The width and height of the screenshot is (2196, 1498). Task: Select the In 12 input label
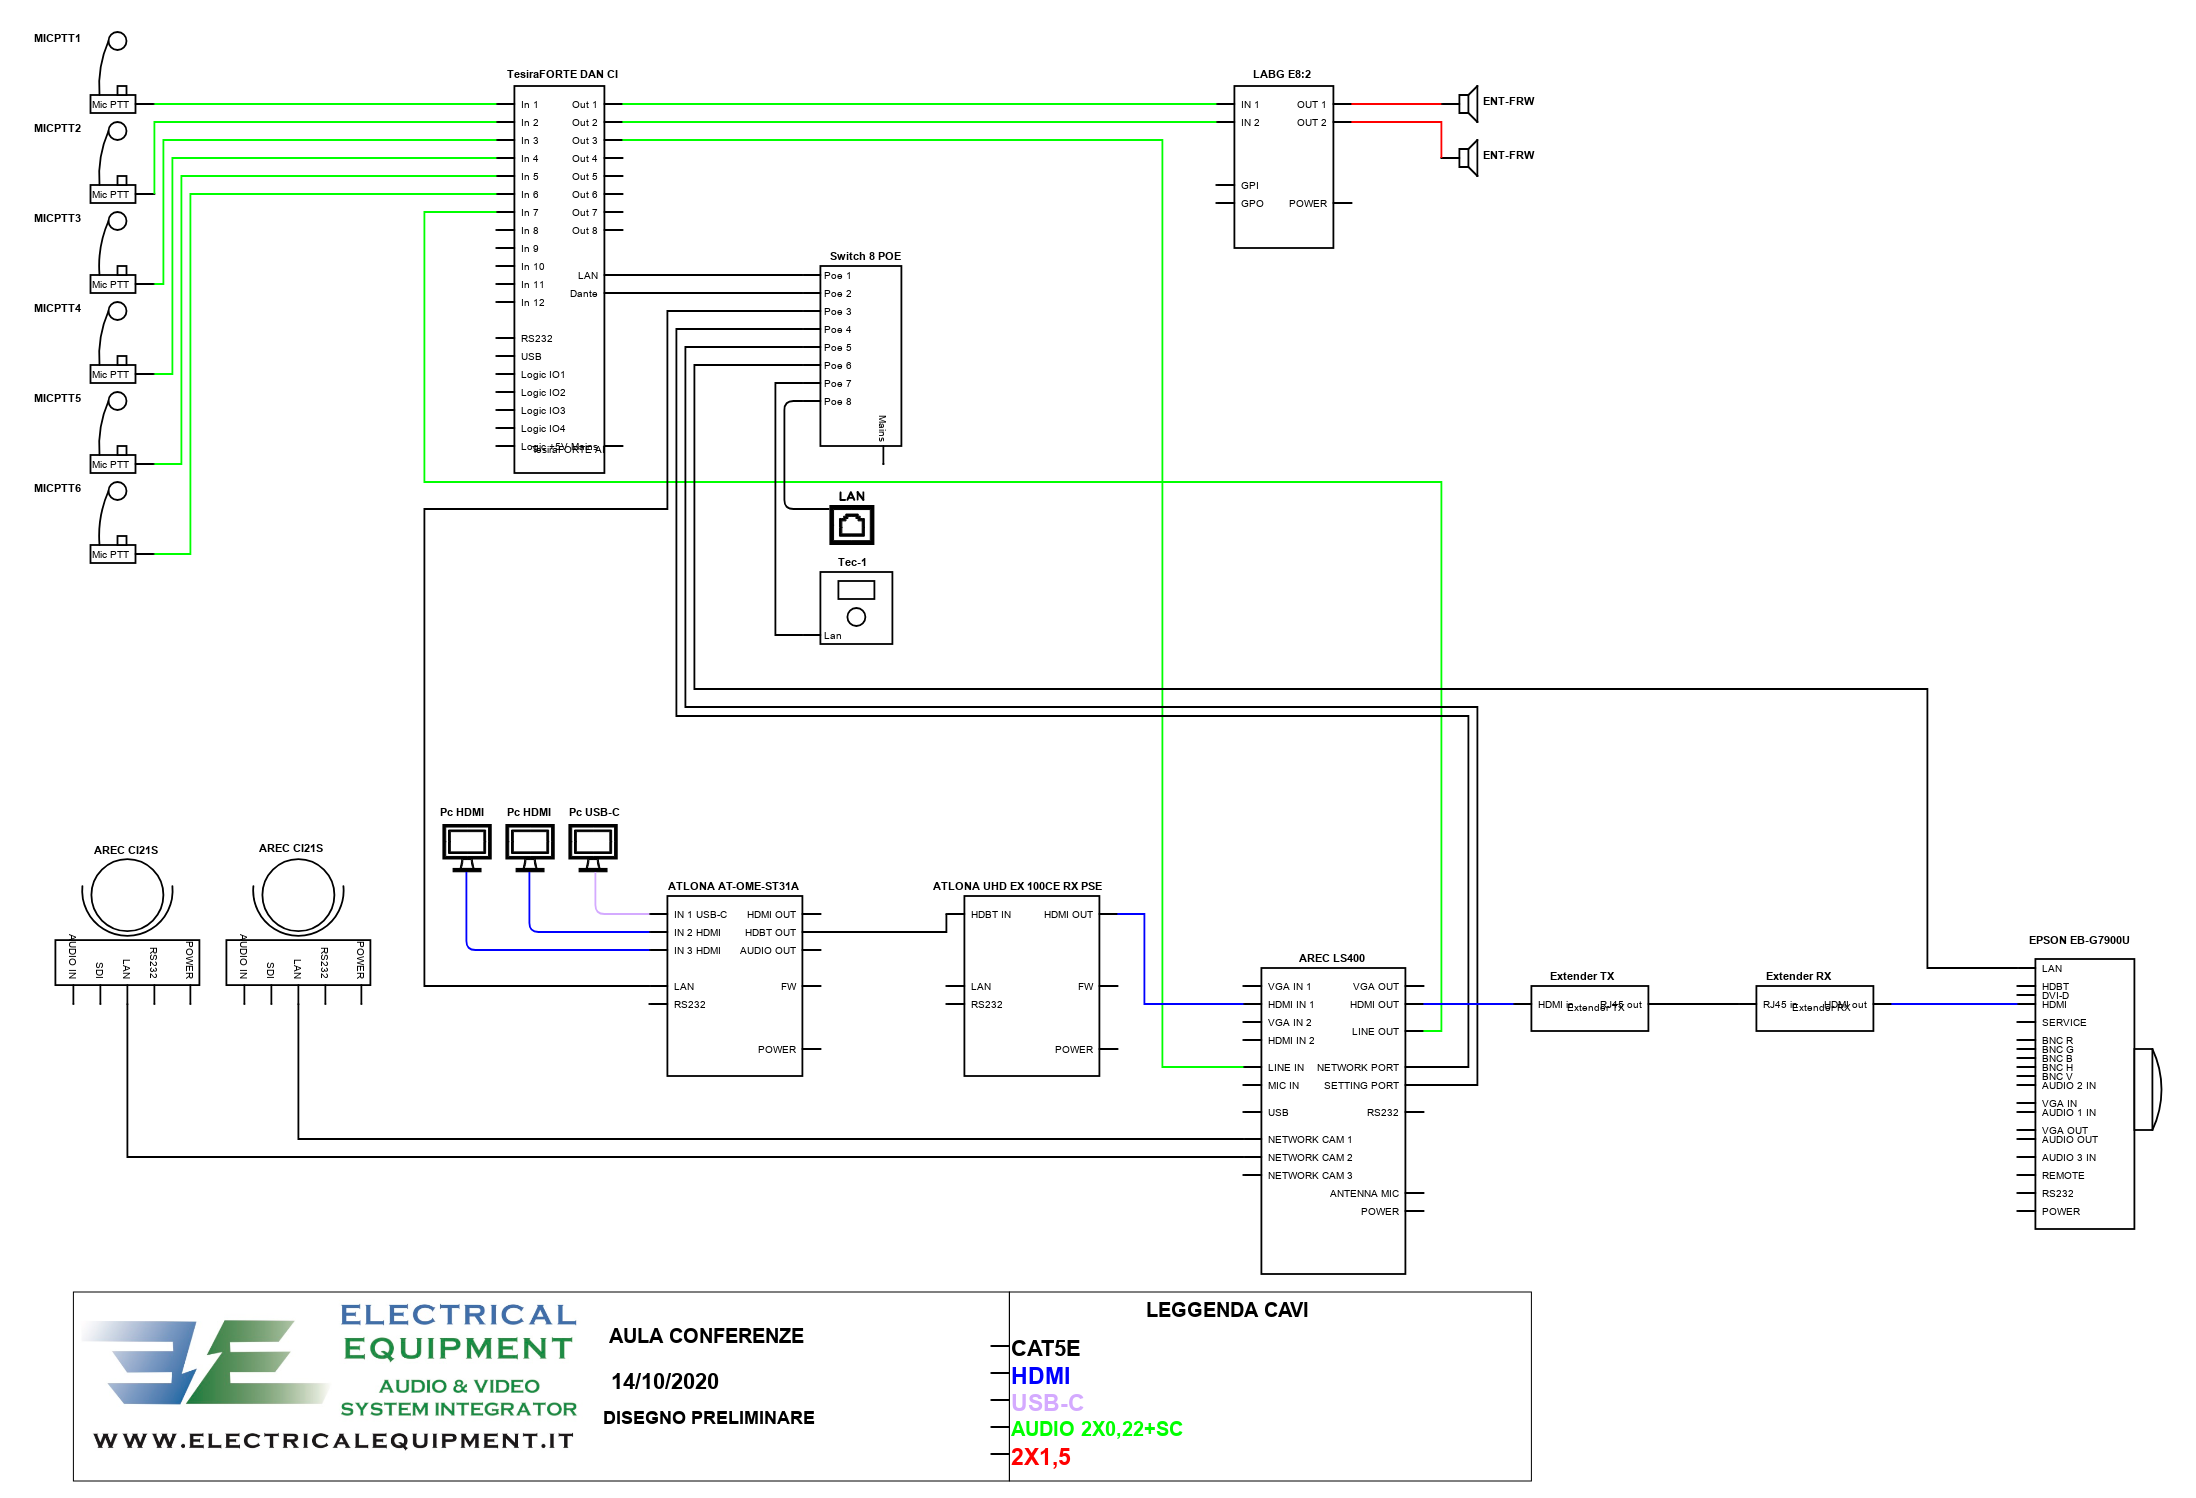tap(533, 303)
